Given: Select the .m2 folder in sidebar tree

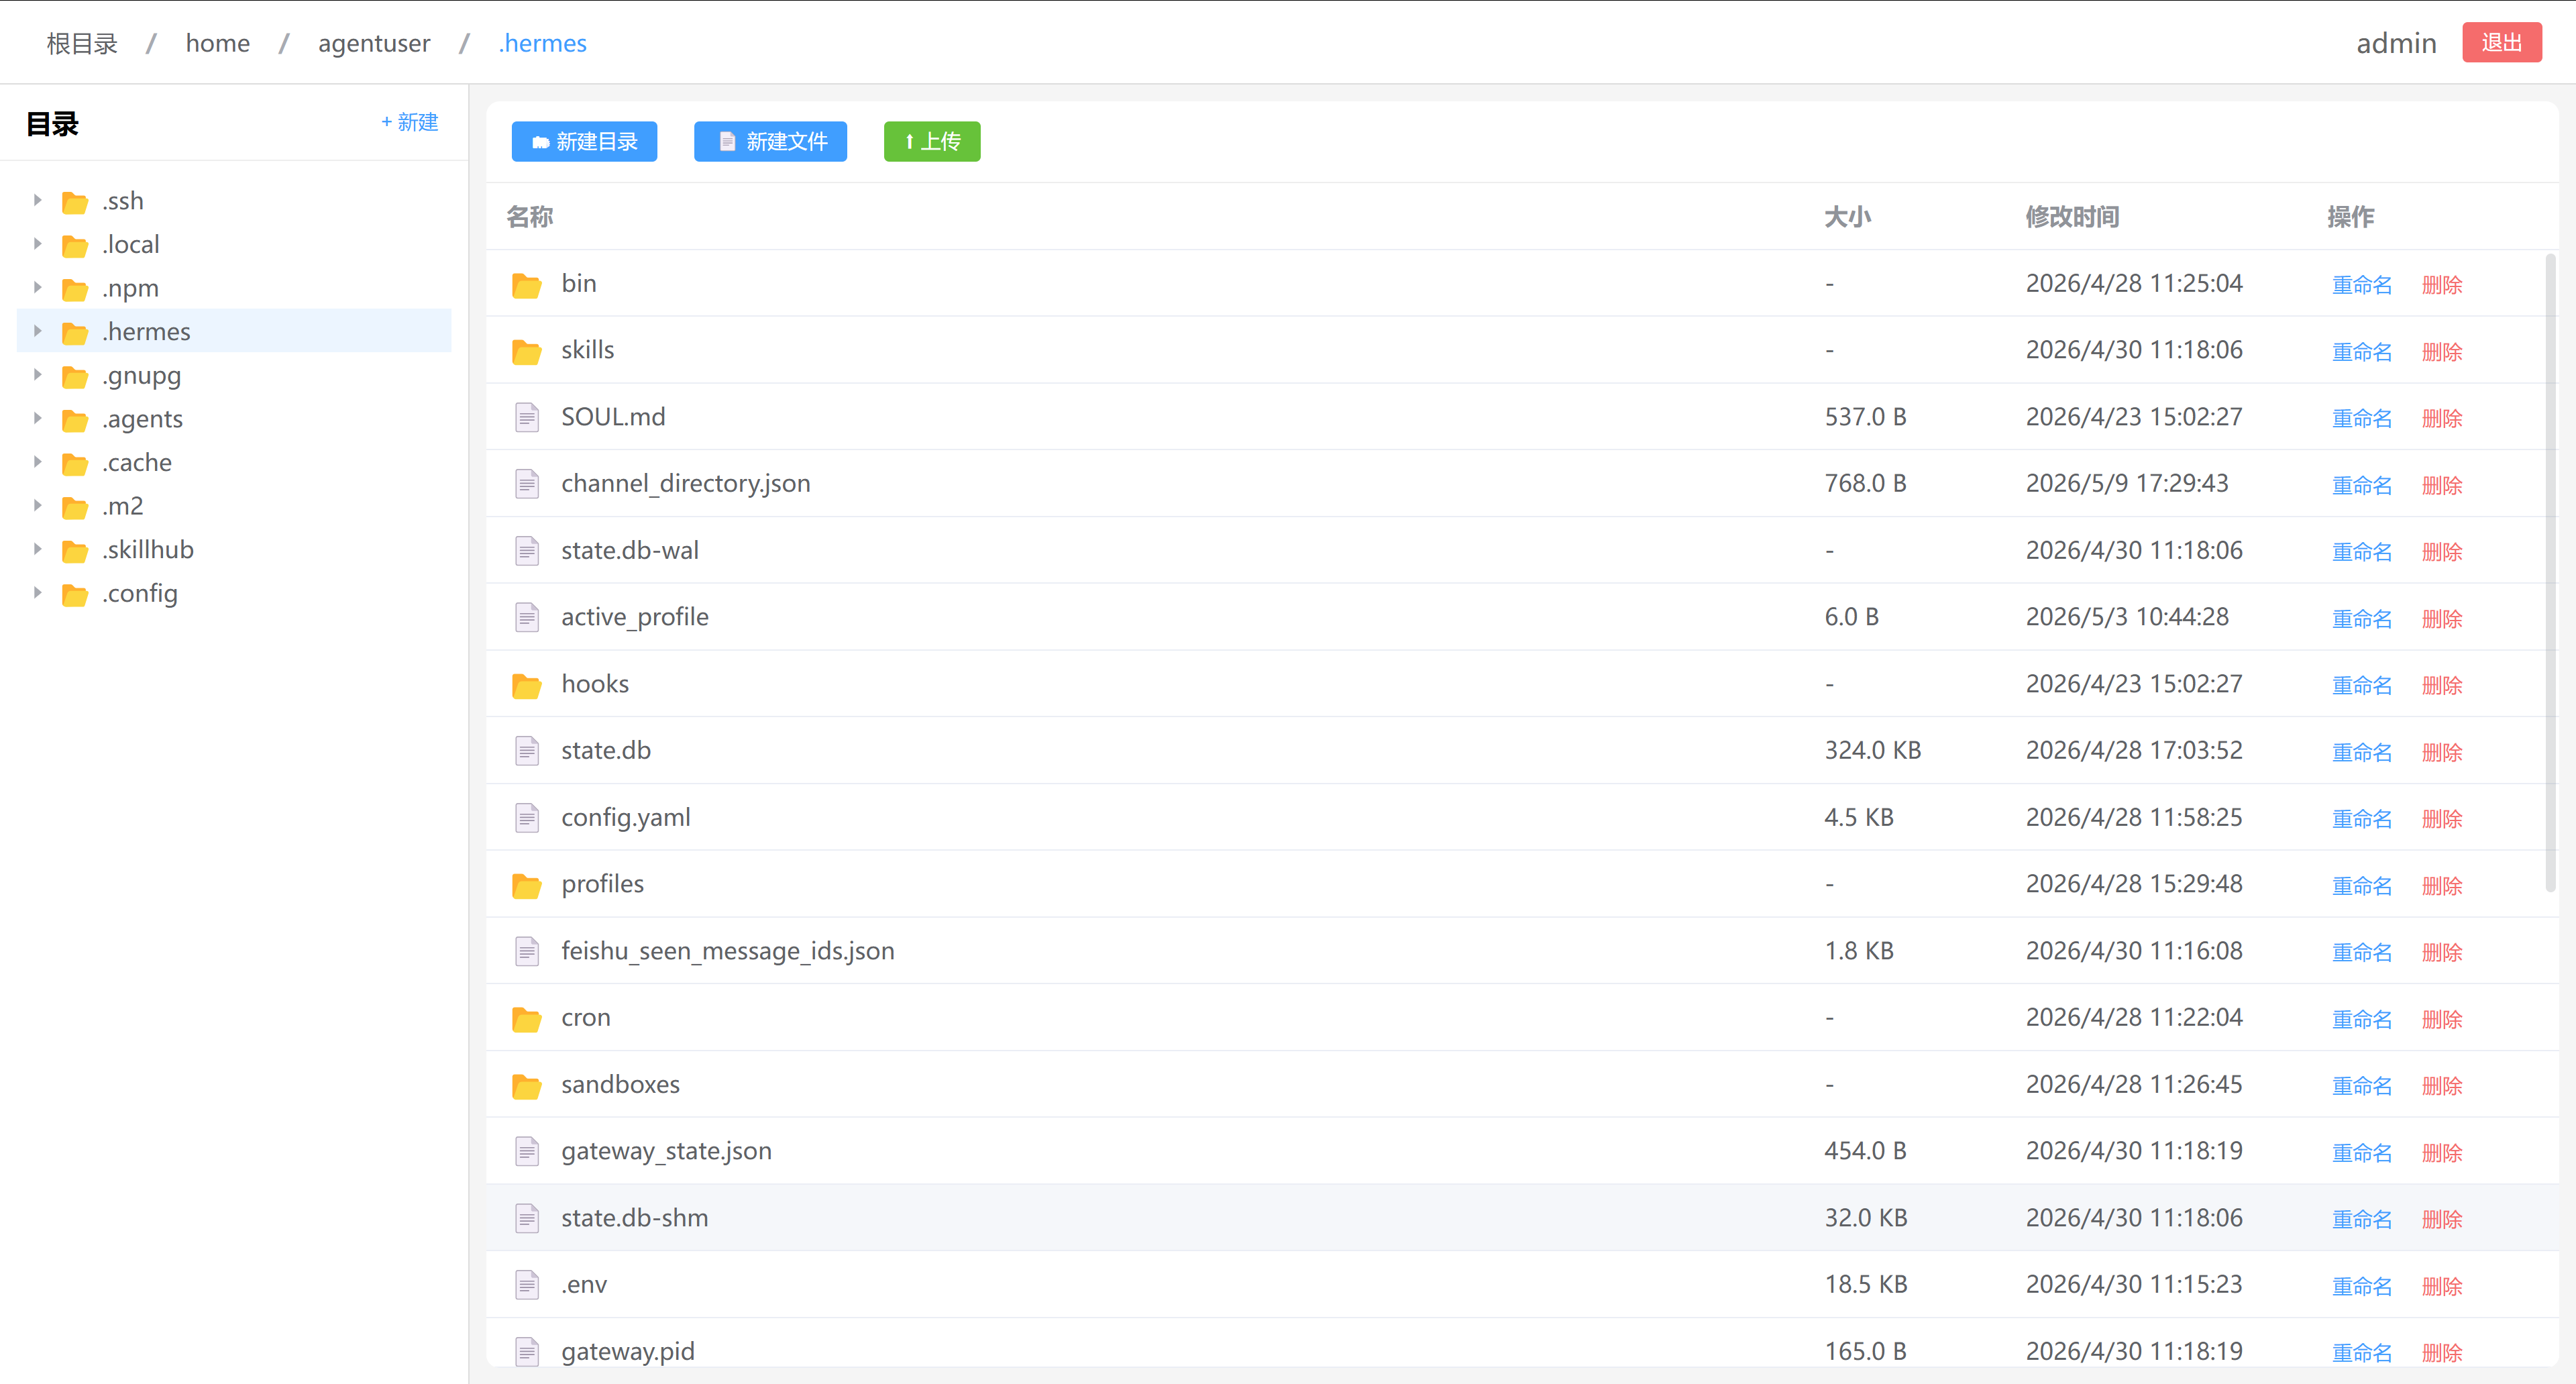Looking at the screenshot, I should [x=235, y=506].
